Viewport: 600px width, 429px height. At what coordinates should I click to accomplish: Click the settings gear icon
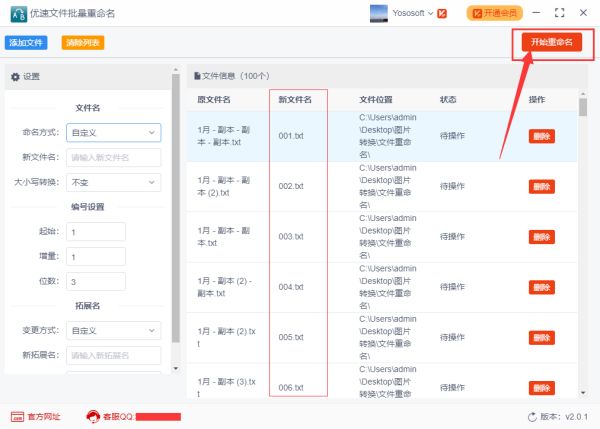[x=15, y=77]
